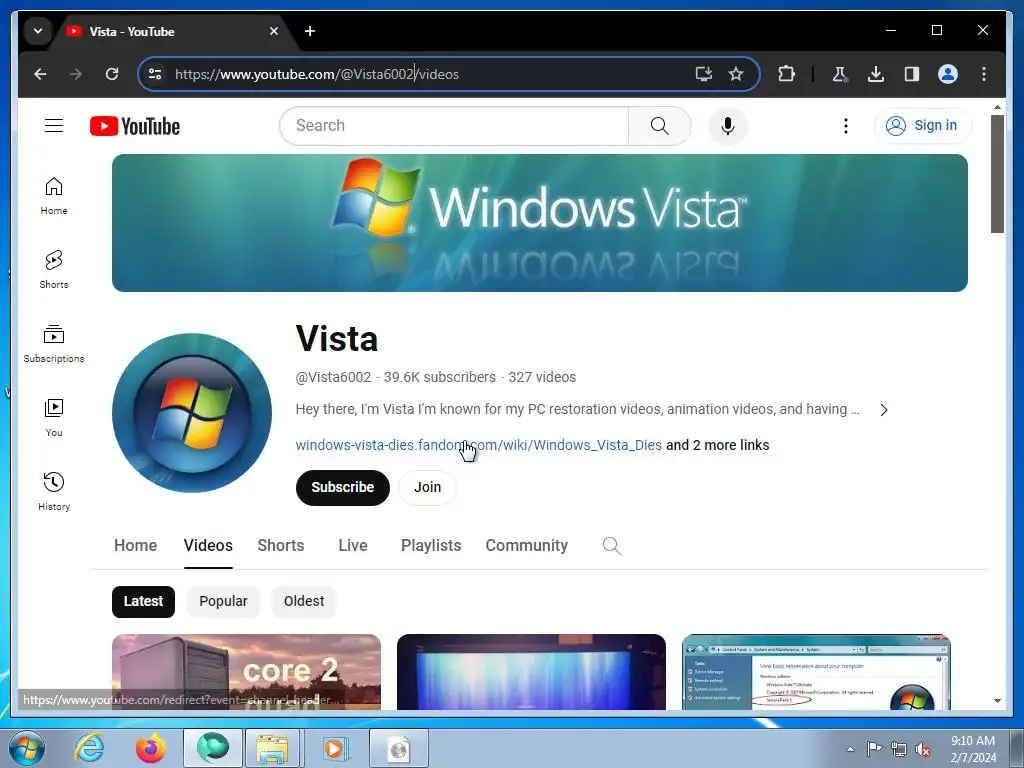This screenshot has height=768, width=1024.
Task: Click the browser back arrow
Action: [x=40, y=74]
